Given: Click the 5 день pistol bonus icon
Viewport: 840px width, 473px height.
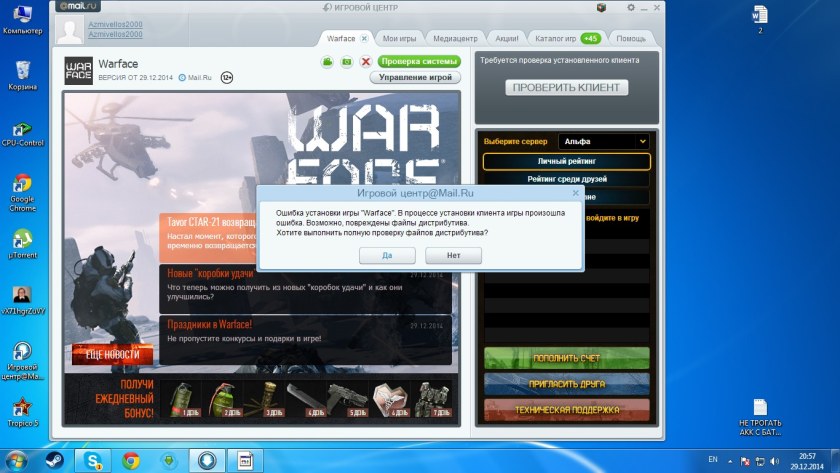Looking at the screenshot, I should pos(348,399).
